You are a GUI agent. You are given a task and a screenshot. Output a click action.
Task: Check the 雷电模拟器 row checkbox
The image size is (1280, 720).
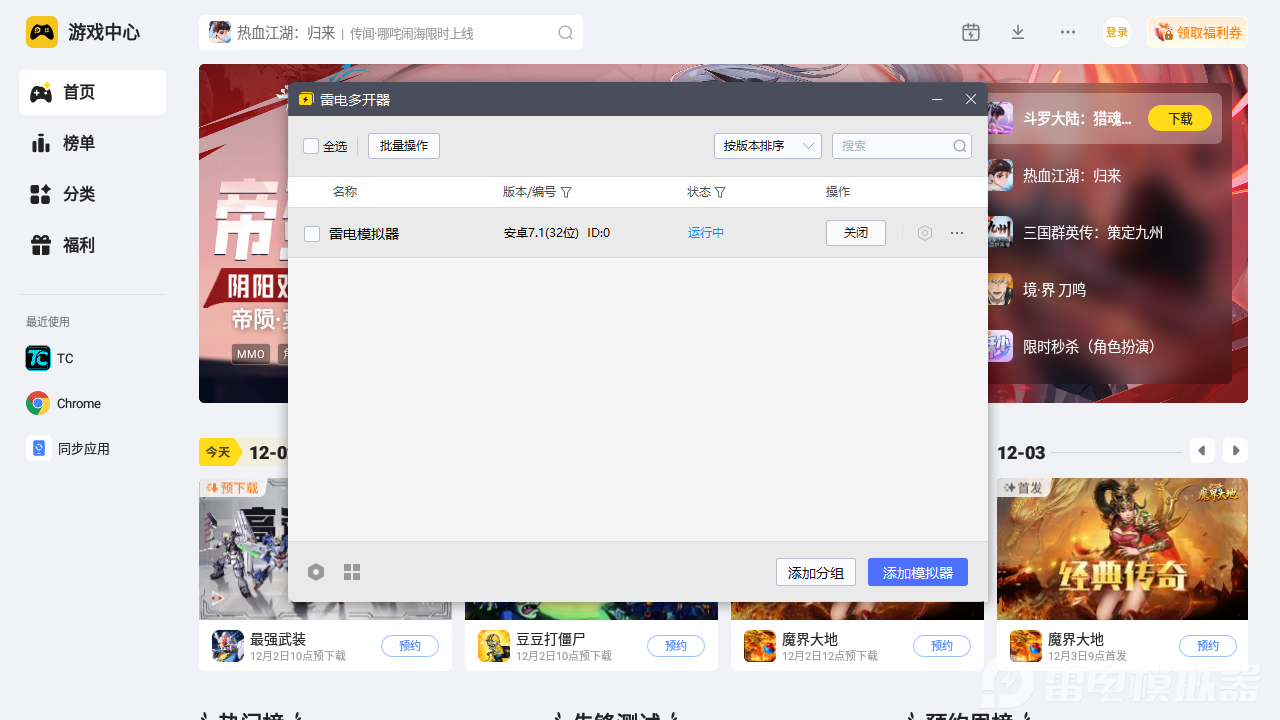[311, 232]
